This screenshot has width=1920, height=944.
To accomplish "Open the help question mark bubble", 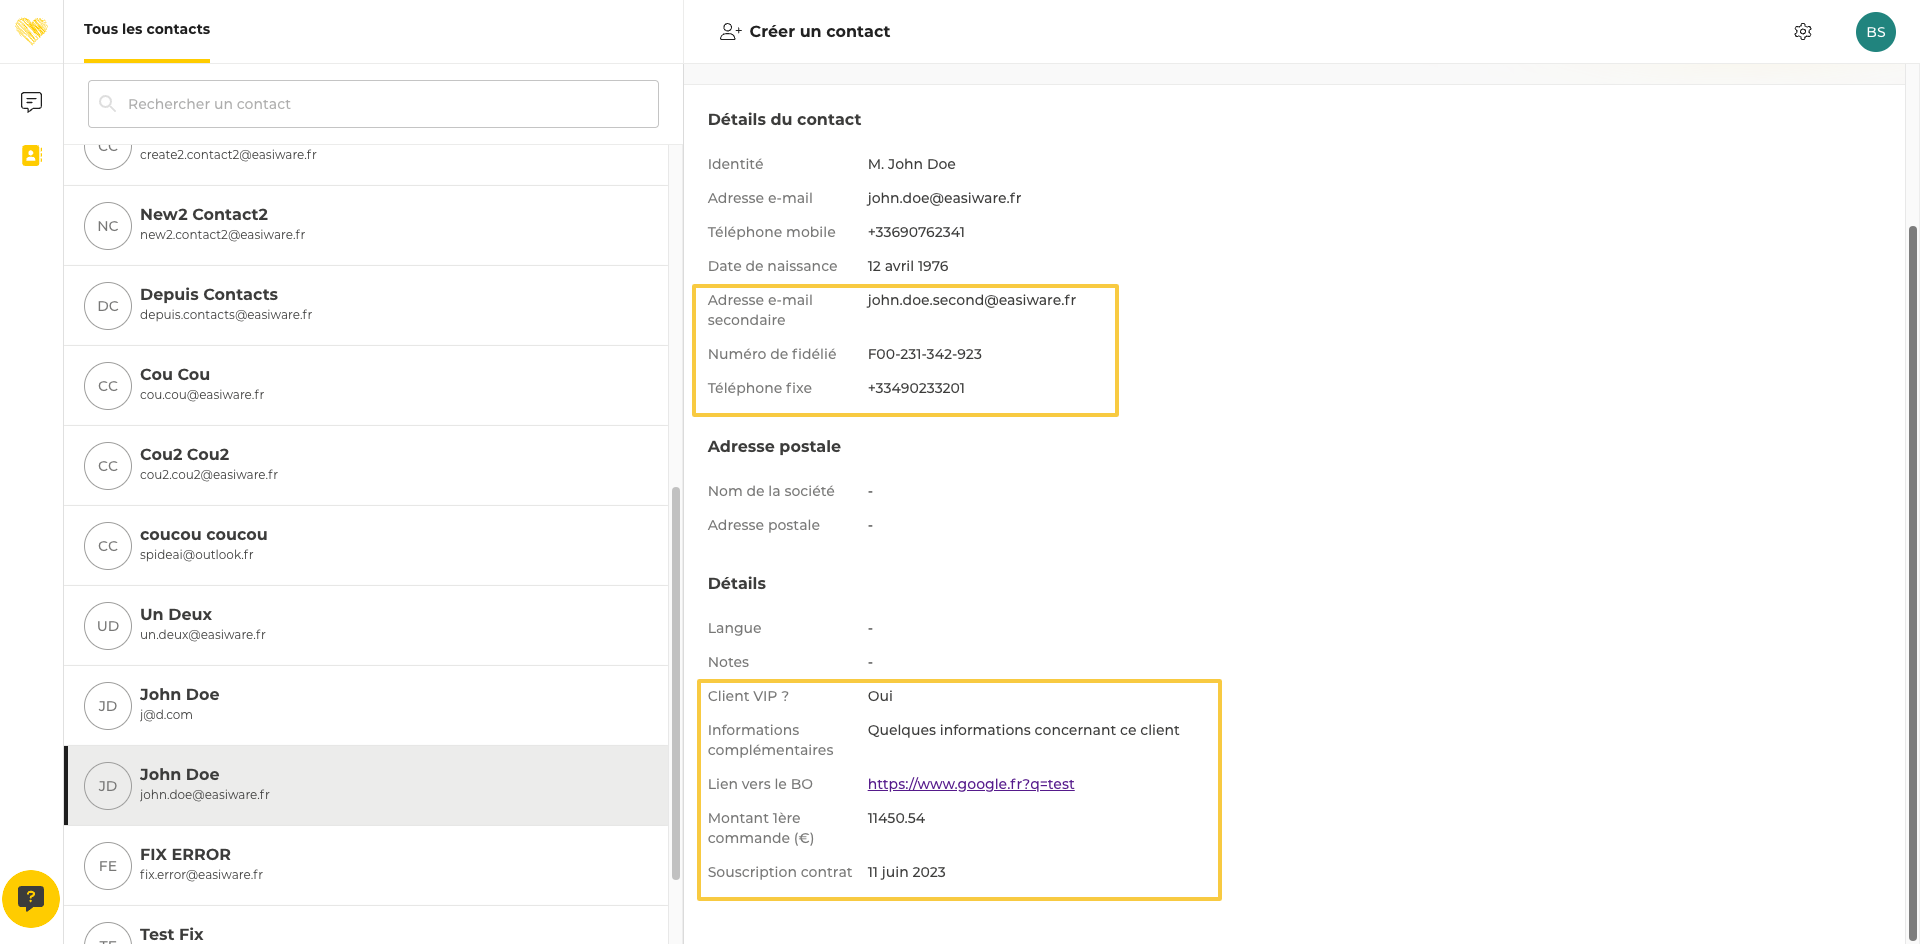I will tap(31, 898).
